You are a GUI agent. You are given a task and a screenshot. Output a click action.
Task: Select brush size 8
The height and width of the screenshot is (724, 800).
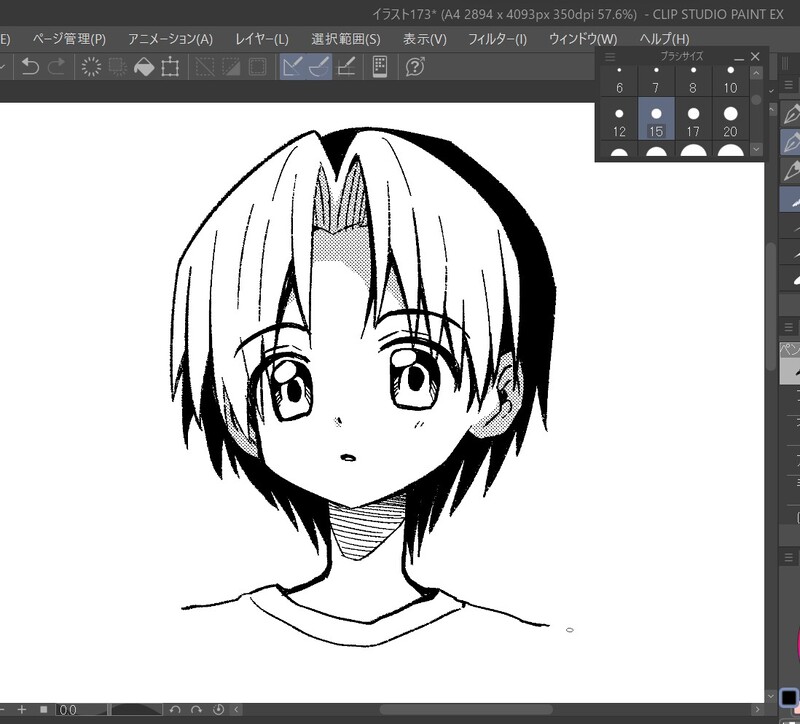[693, 81]
